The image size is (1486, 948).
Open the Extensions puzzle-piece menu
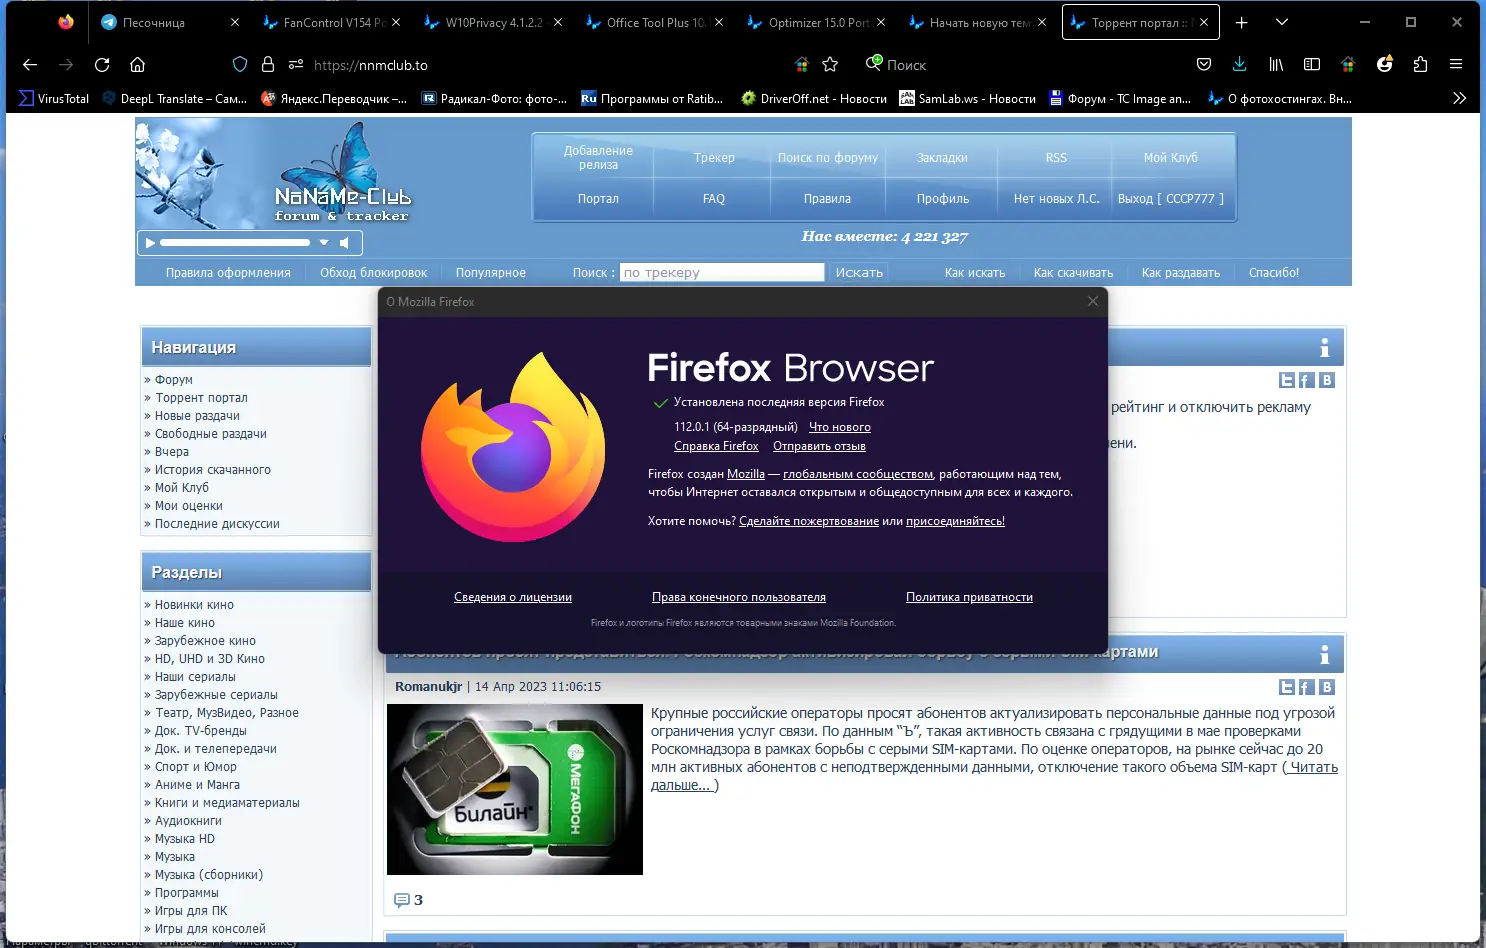1421,65
